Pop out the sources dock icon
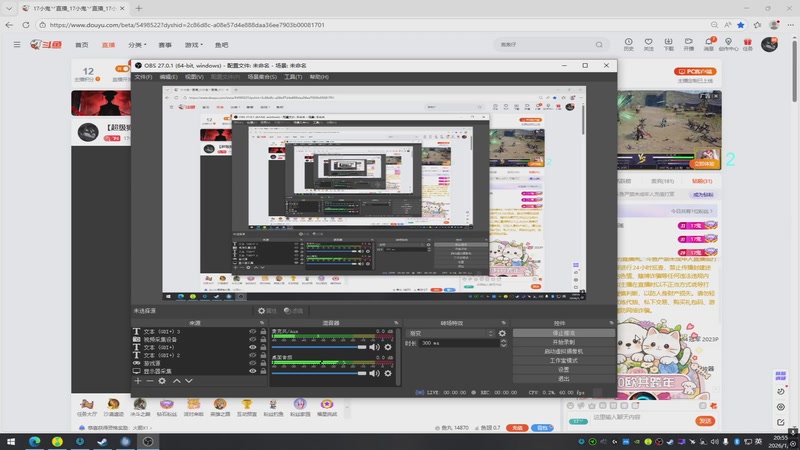 [262, 322]
